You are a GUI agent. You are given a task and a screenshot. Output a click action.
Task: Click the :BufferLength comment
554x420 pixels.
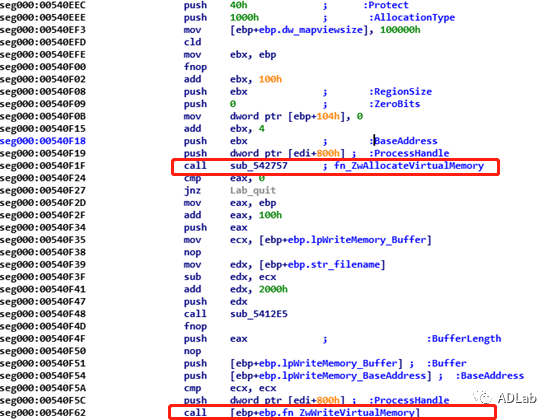point(464,338)
